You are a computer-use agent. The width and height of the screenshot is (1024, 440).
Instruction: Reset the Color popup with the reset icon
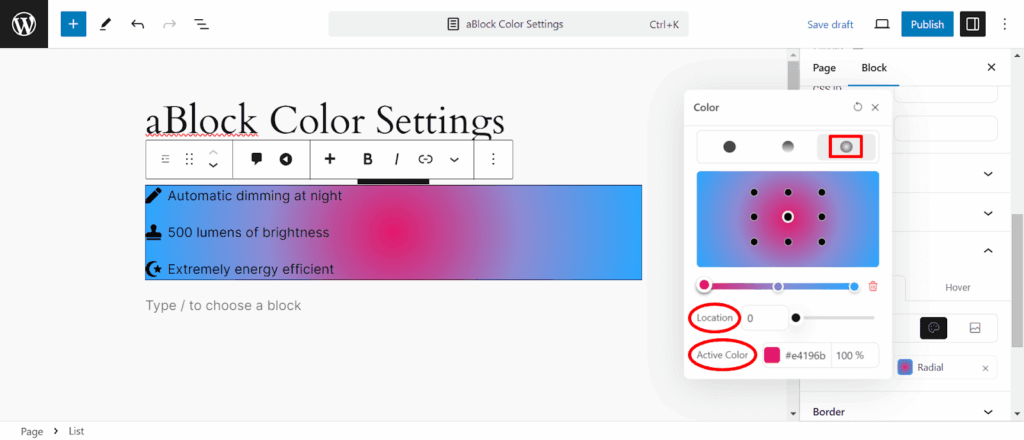[858, 107]
